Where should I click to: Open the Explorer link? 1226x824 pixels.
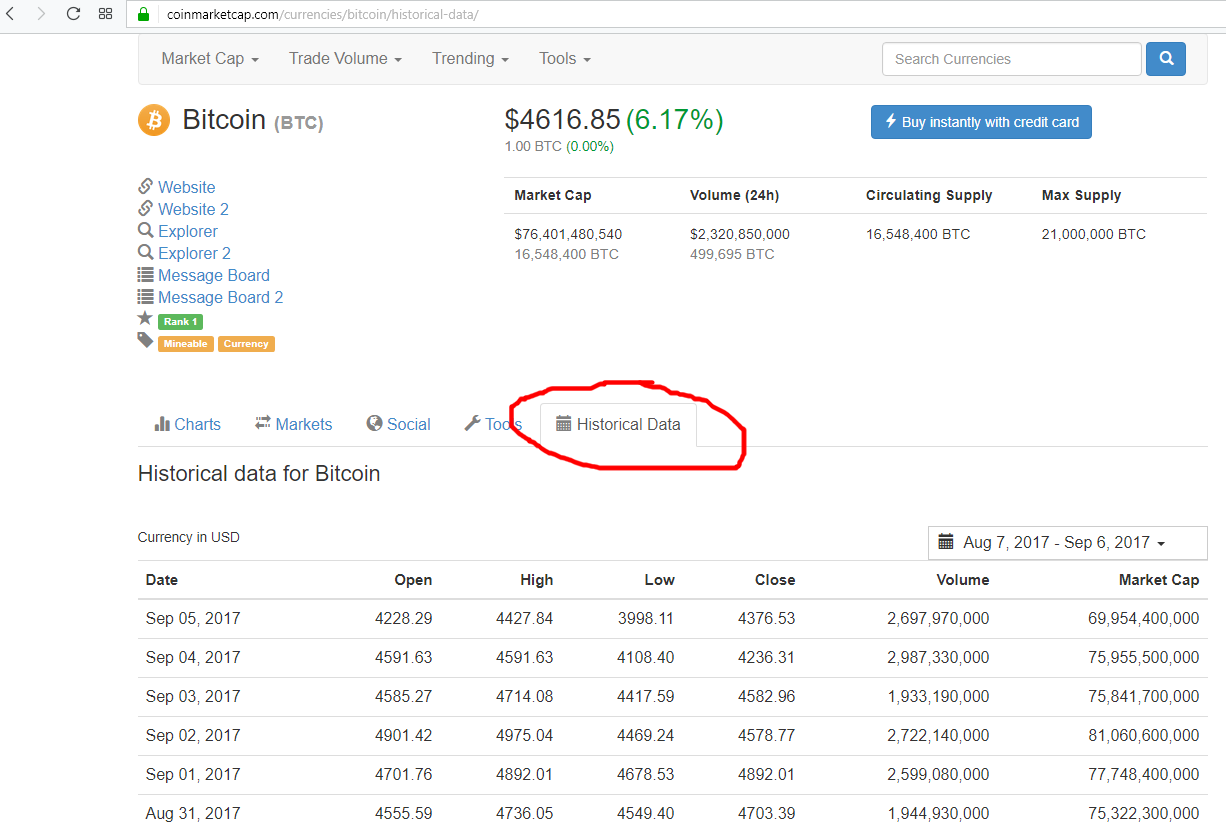187,231
